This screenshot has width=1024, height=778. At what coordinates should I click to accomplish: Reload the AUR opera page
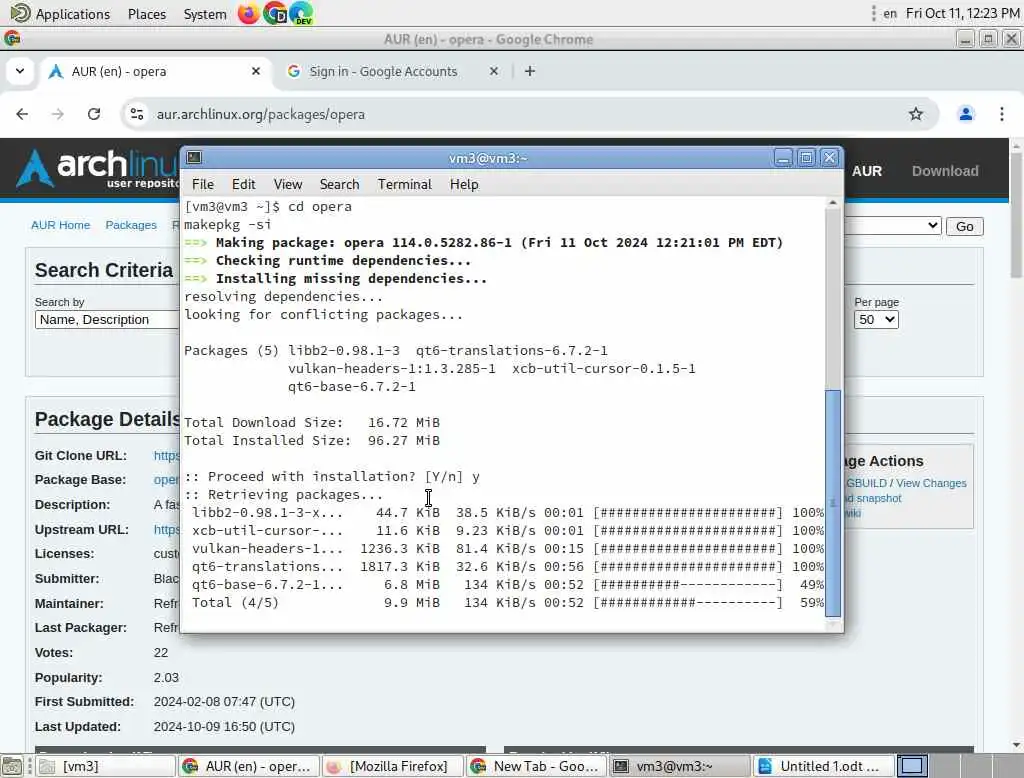(x=94, y=114)
